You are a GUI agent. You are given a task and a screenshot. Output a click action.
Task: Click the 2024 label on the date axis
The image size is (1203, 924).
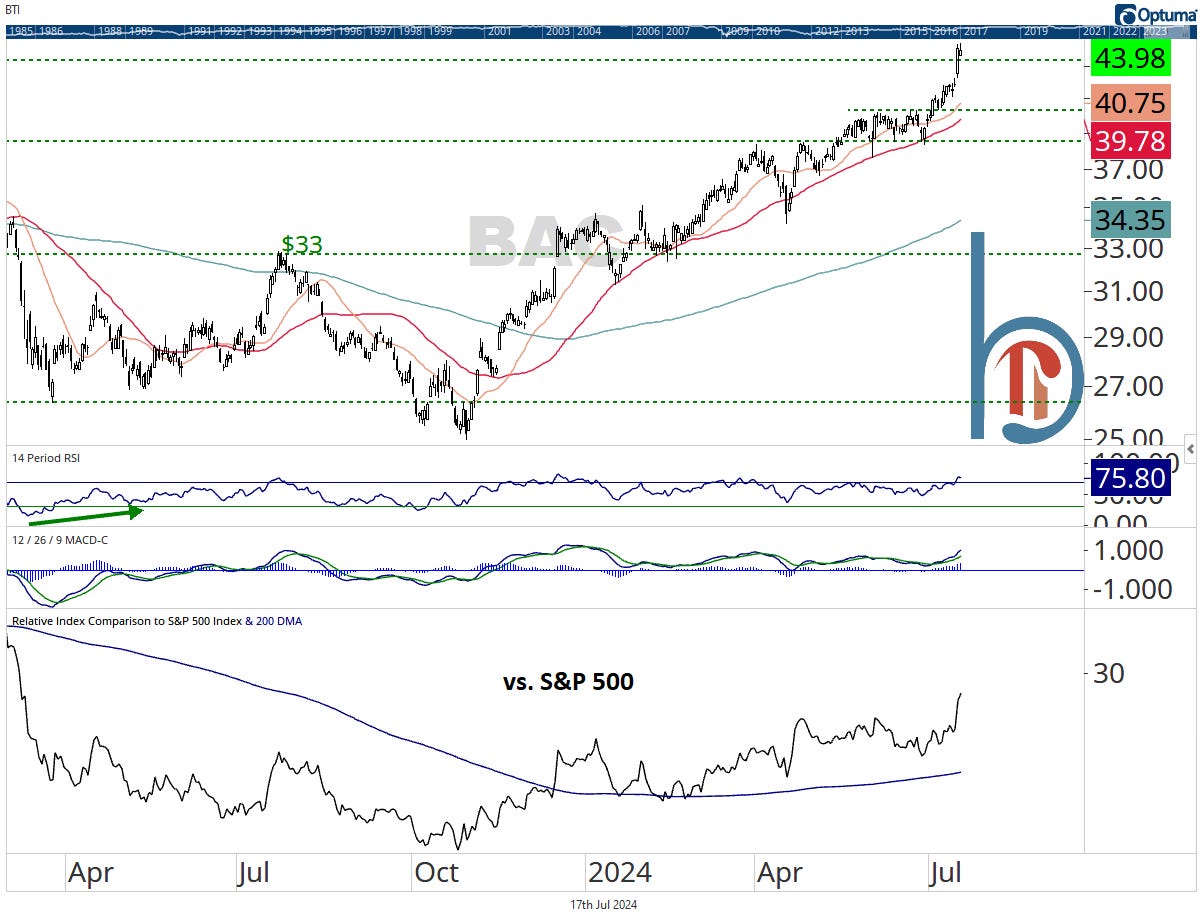pyautogui.click(x=620, y=872)
